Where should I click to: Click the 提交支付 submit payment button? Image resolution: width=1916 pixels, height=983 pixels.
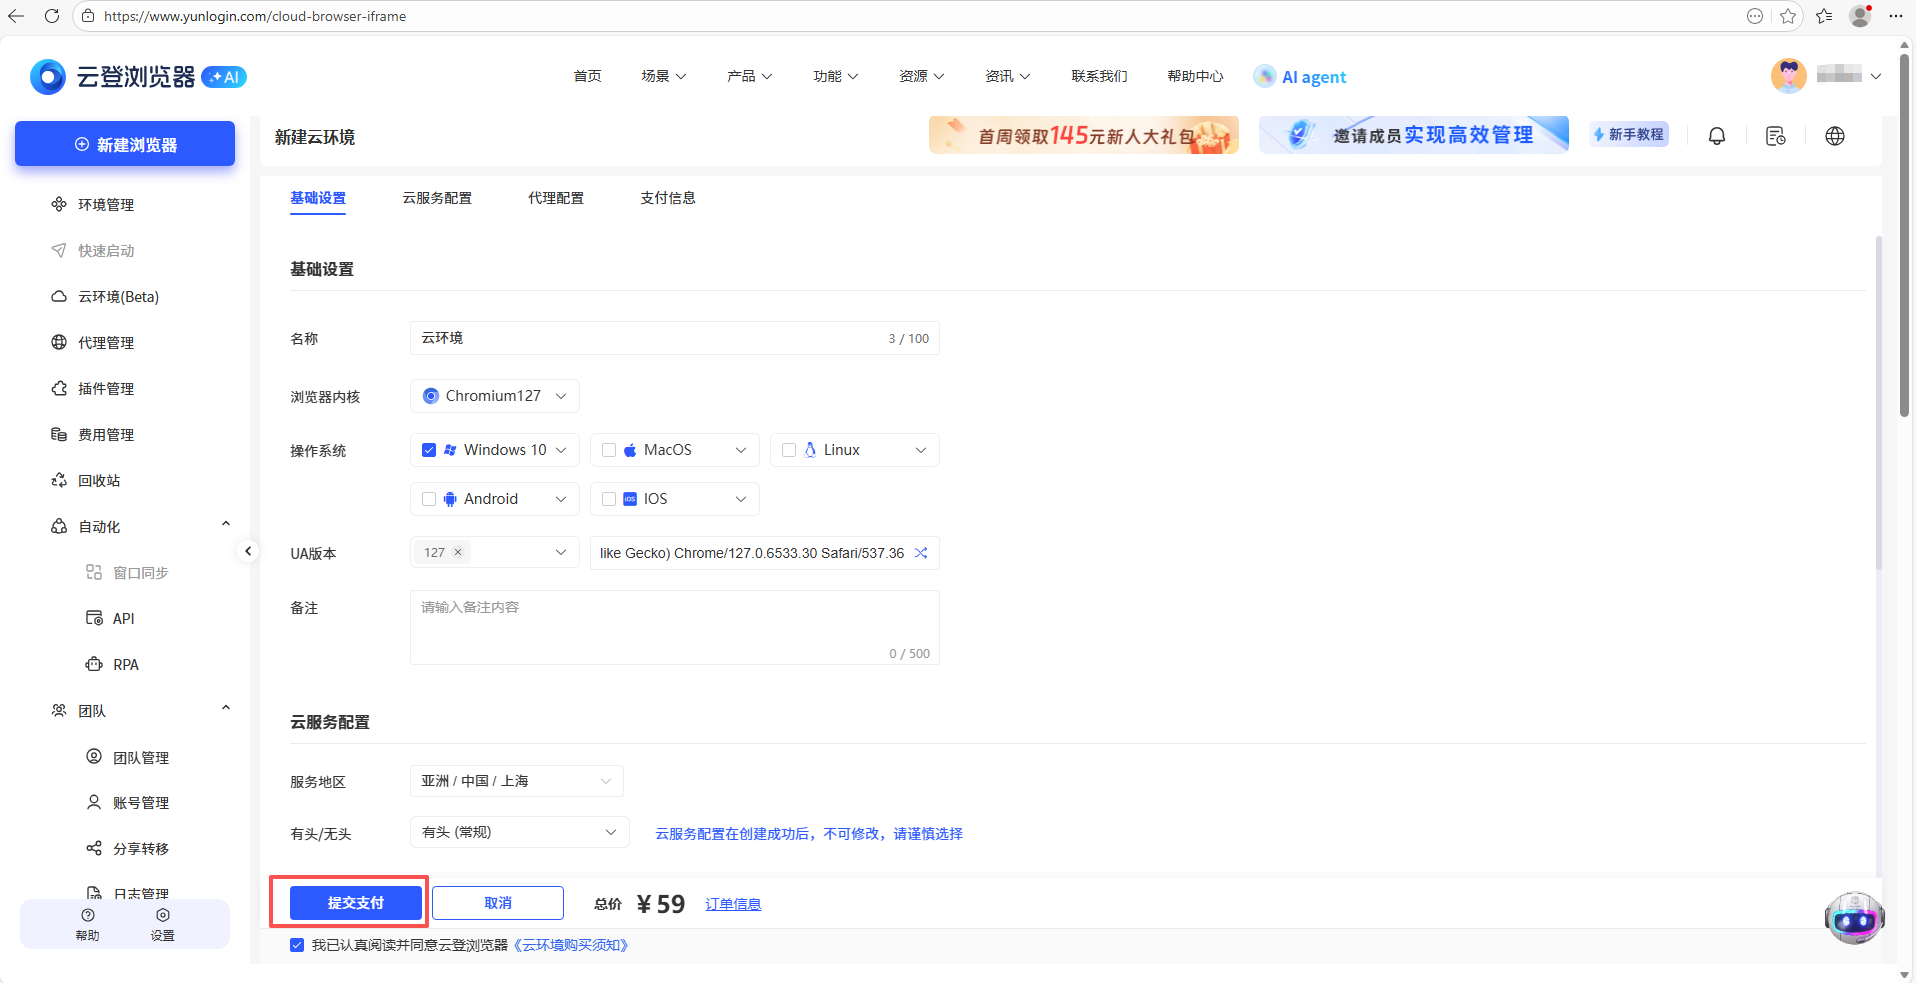(355, 902)
